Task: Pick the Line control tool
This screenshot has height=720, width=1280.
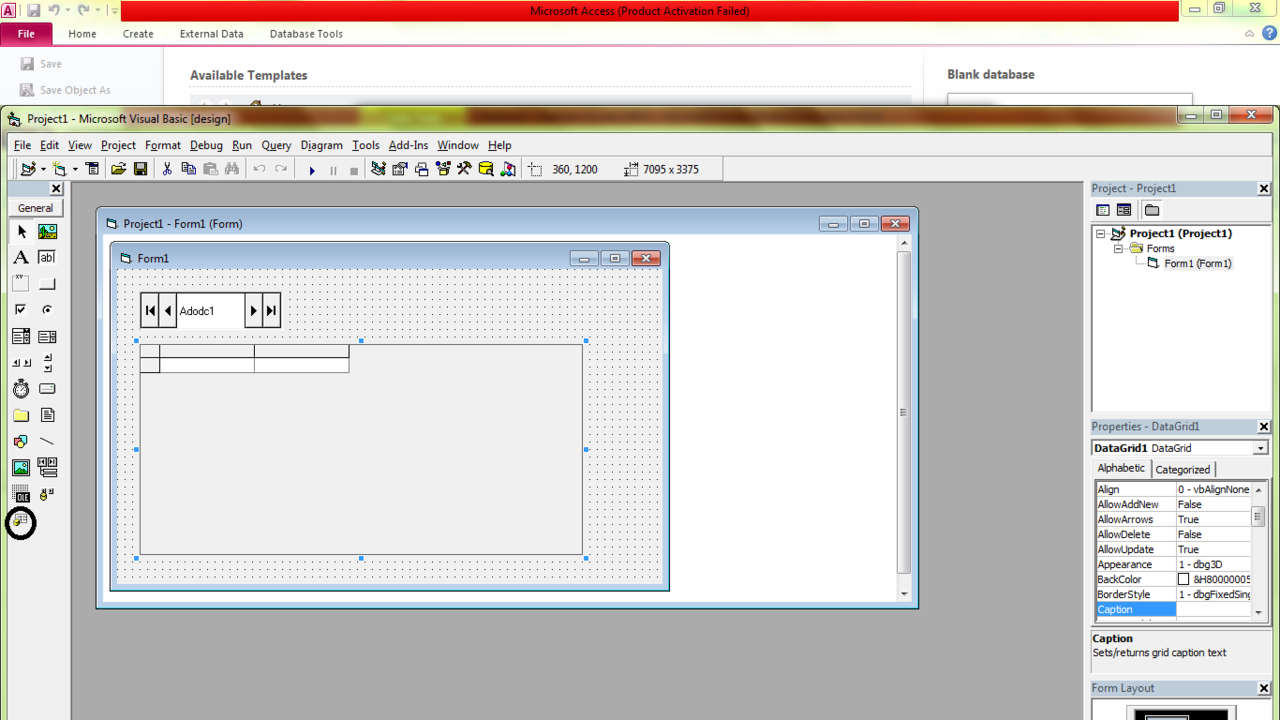Action: 47,441
